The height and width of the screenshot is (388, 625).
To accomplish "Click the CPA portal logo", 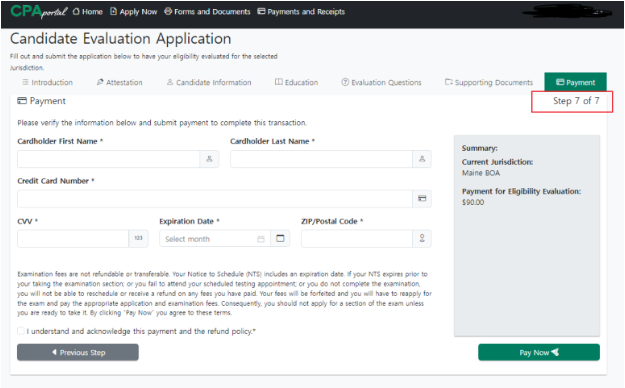I will point(39,12).
